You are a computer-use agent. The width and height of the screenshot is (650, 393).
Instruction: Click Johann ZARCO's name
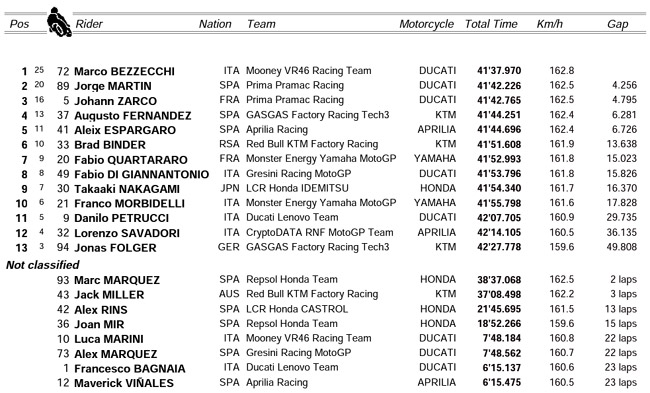point(115,101)
